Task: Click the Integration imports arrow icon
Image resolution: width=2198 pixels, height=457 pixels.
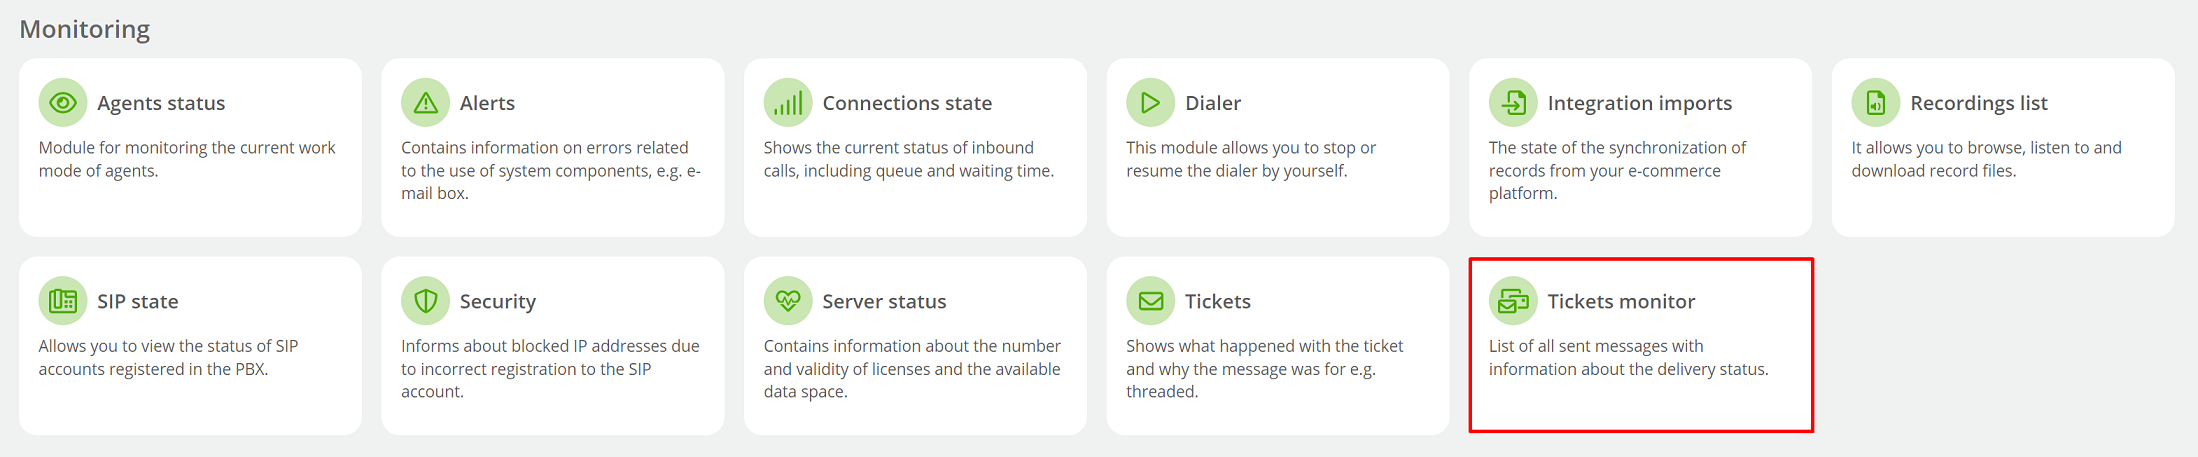Action: 1513,103
